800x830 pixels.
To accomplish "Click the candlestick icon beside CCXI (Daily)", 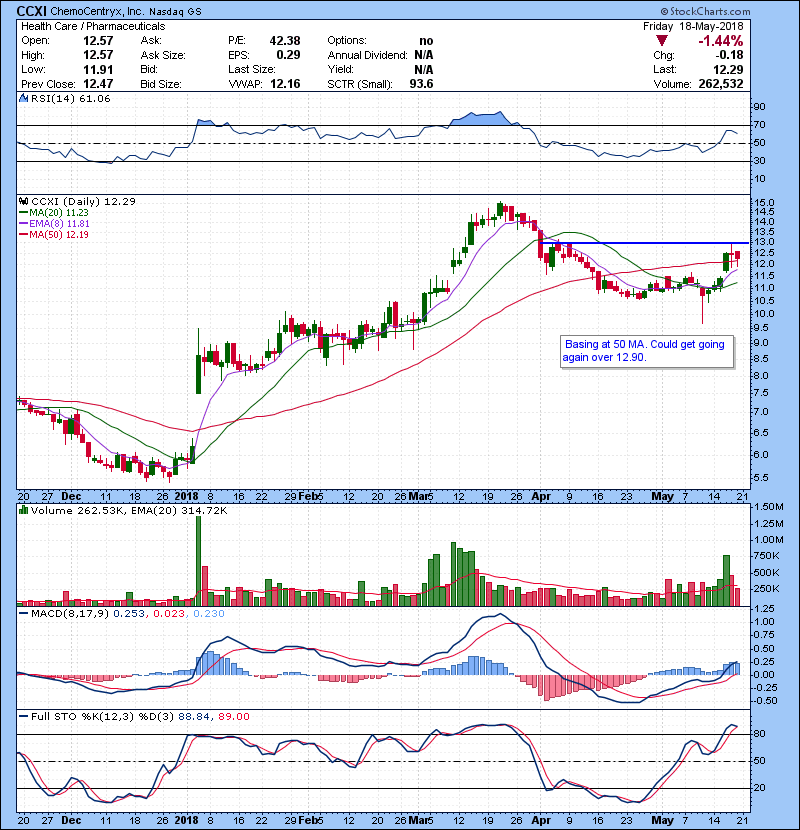I will coord(23,201).
